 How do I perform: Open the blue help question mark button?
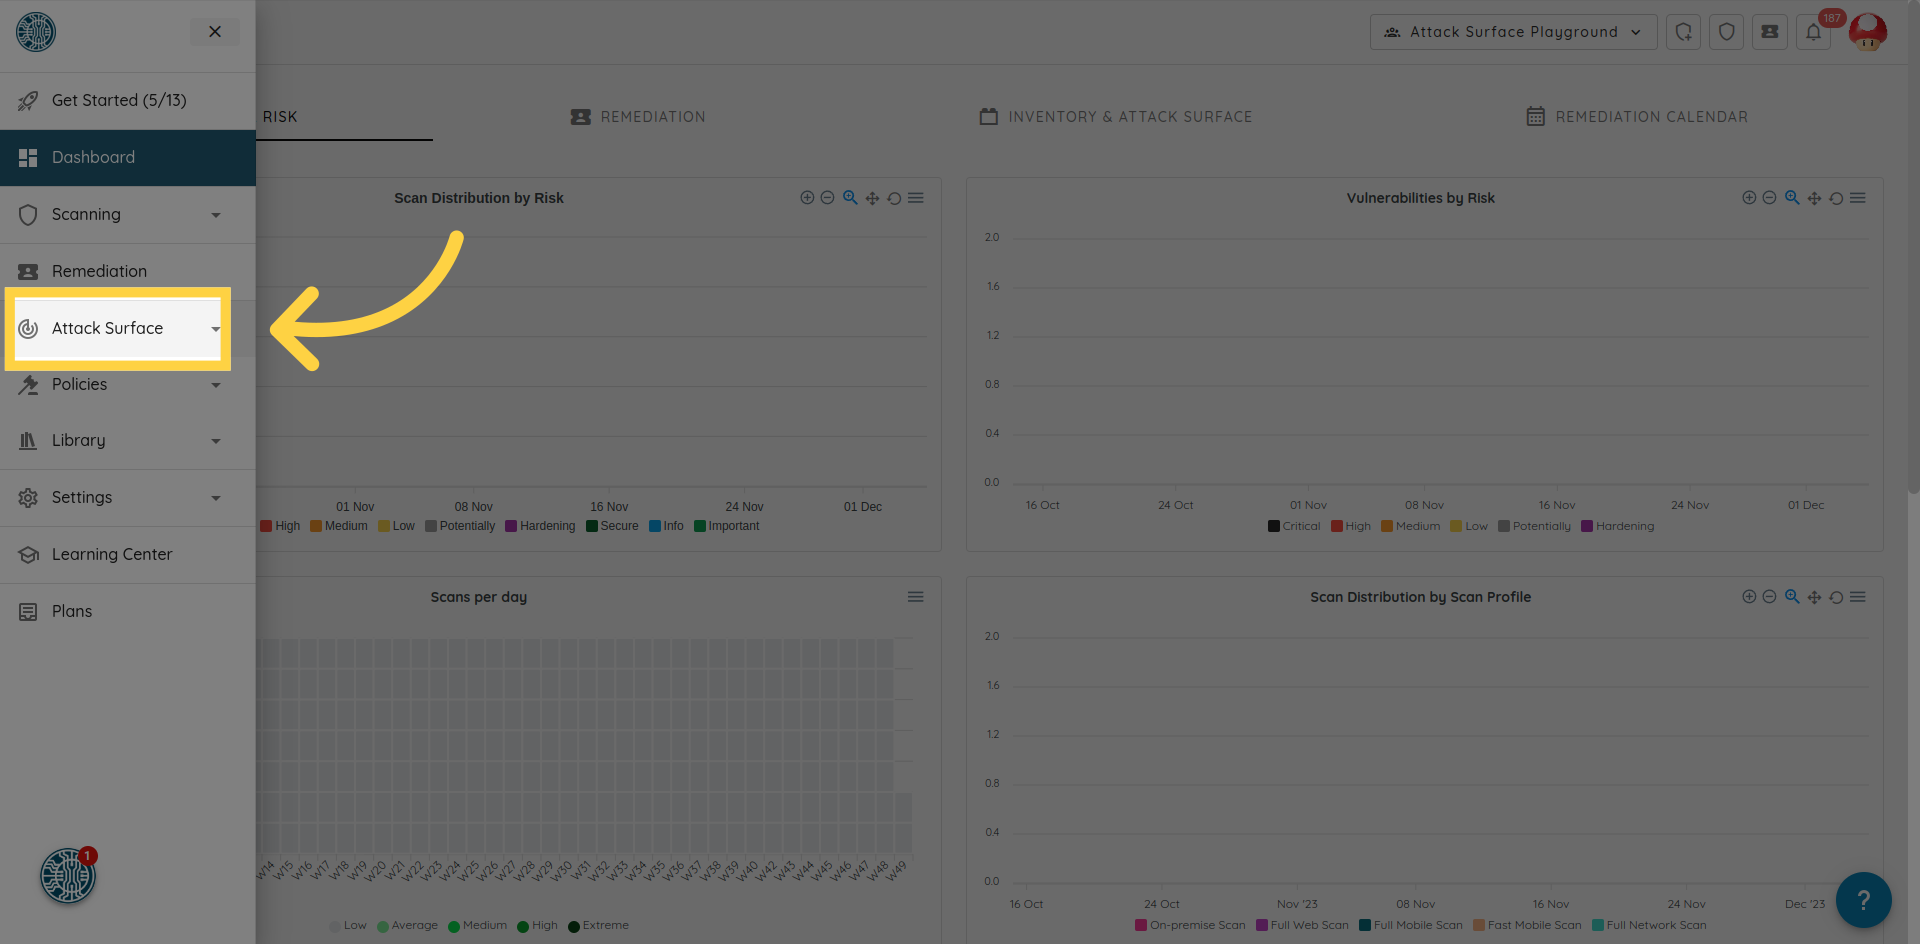1863,900
